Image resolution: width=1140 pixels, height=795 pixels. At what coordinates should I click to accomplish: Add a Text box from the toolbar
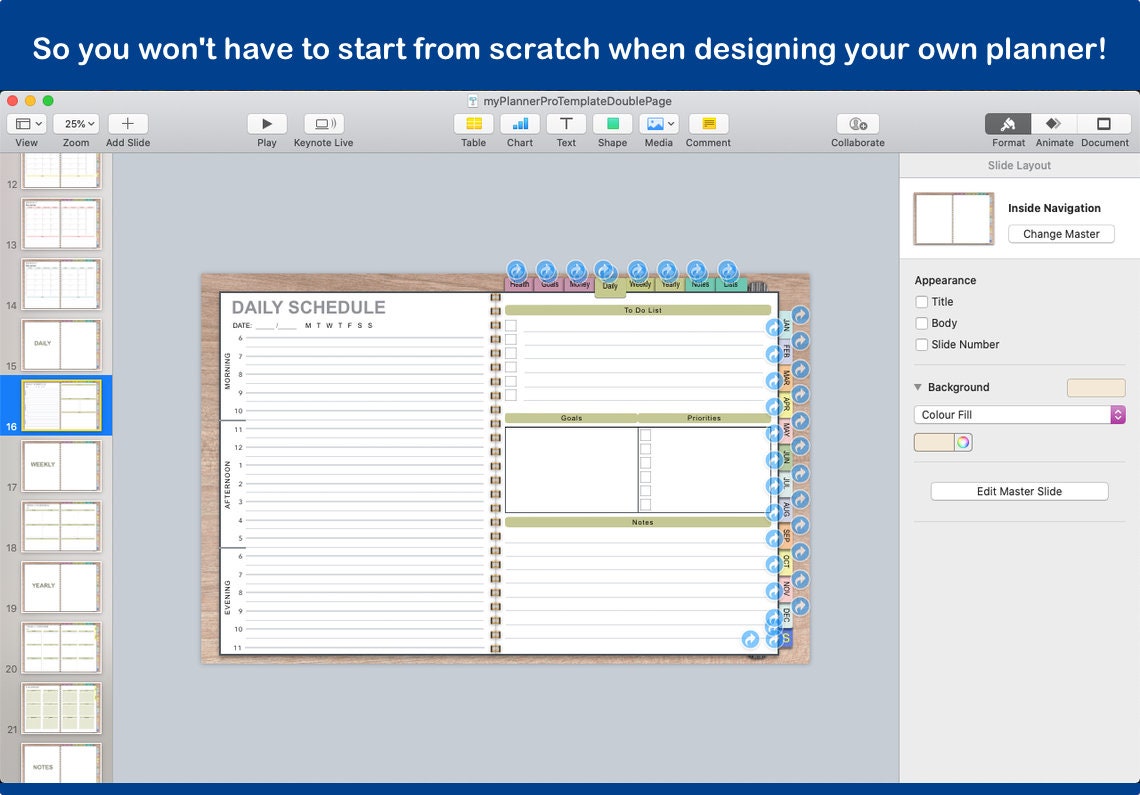[x=566, y=125]
